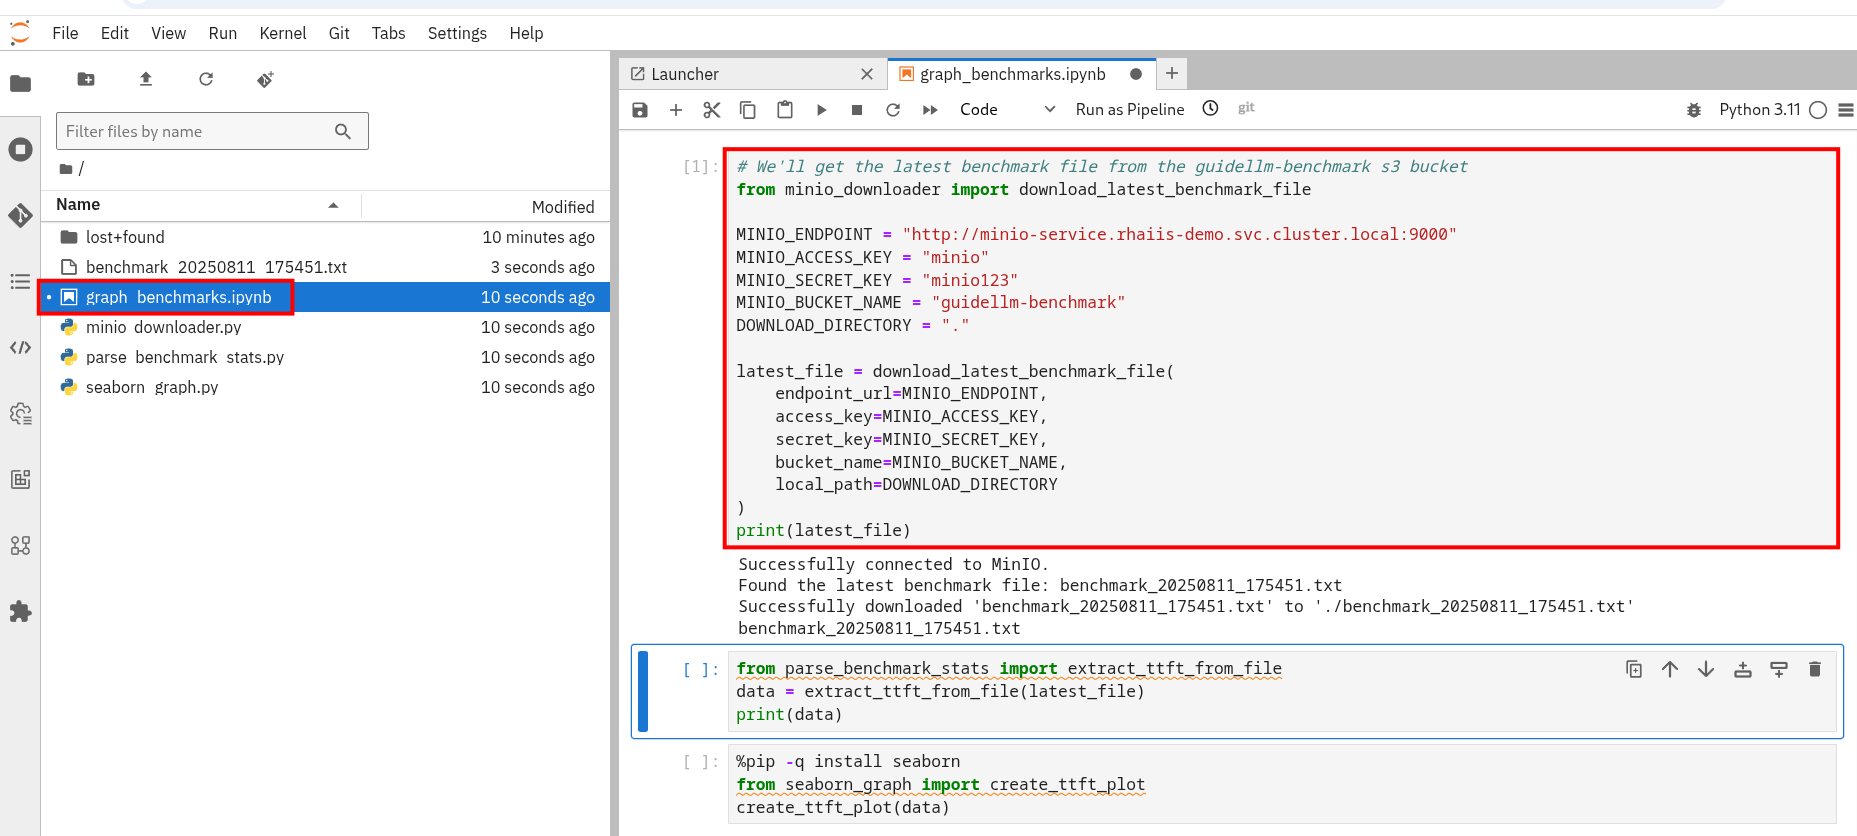Open the Git sidebar panel
The height and width of the screenshot is (836, 1857).
point(20,215)
